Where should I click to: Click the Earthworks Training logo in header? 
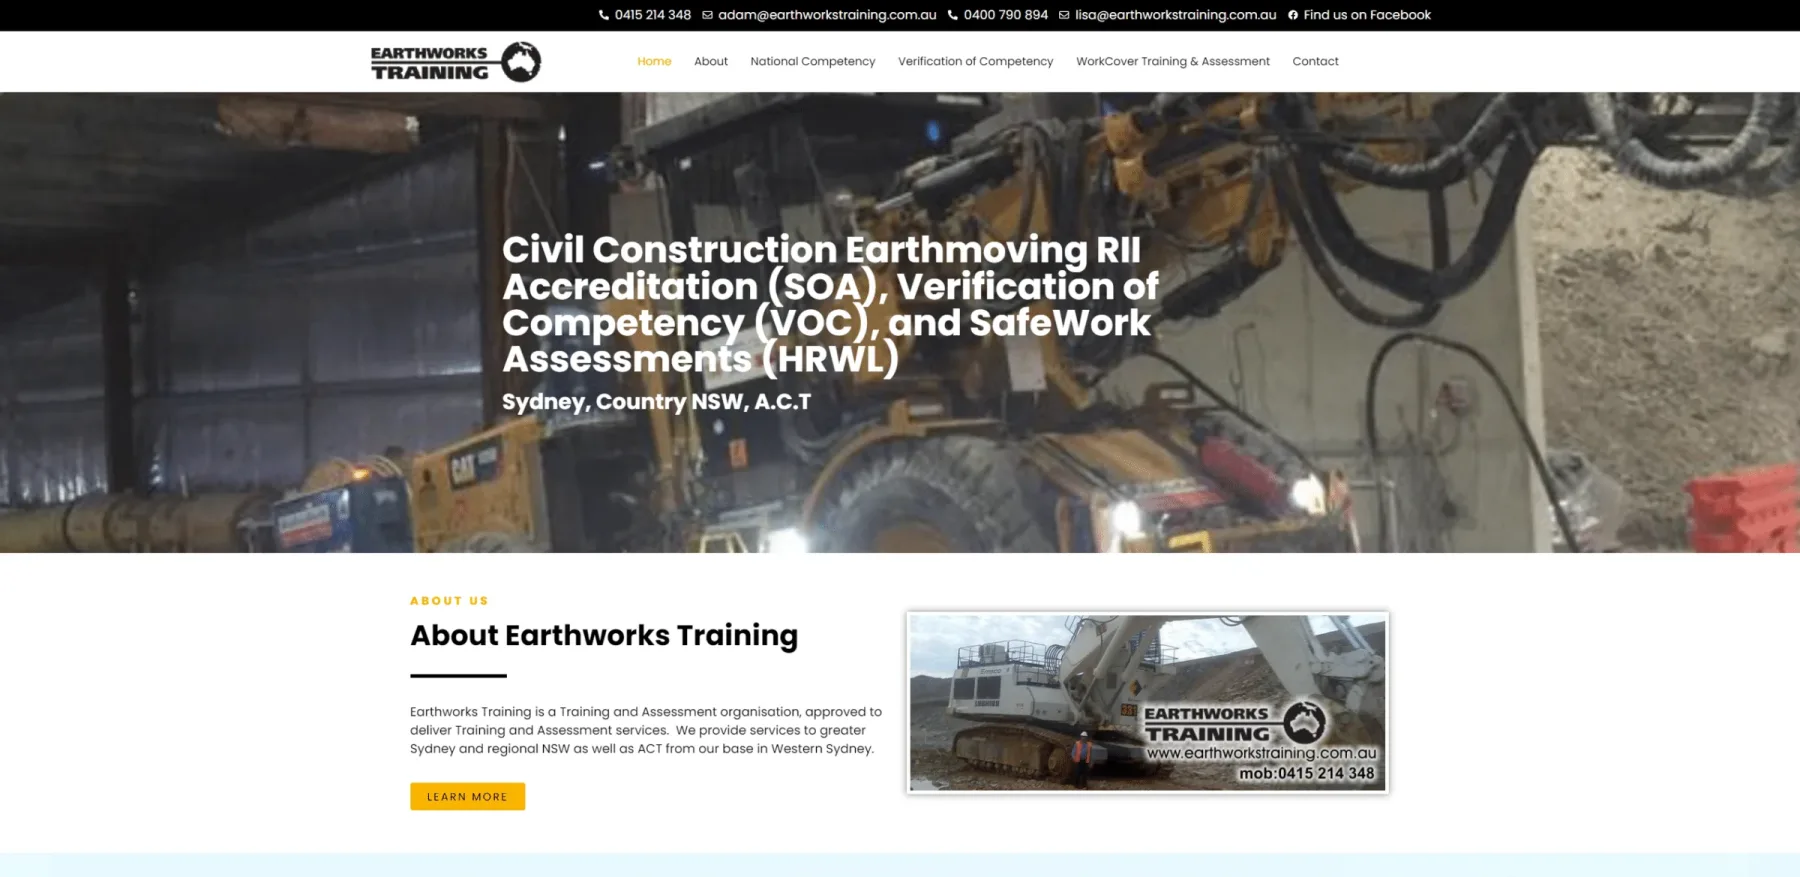coord(456,62)
